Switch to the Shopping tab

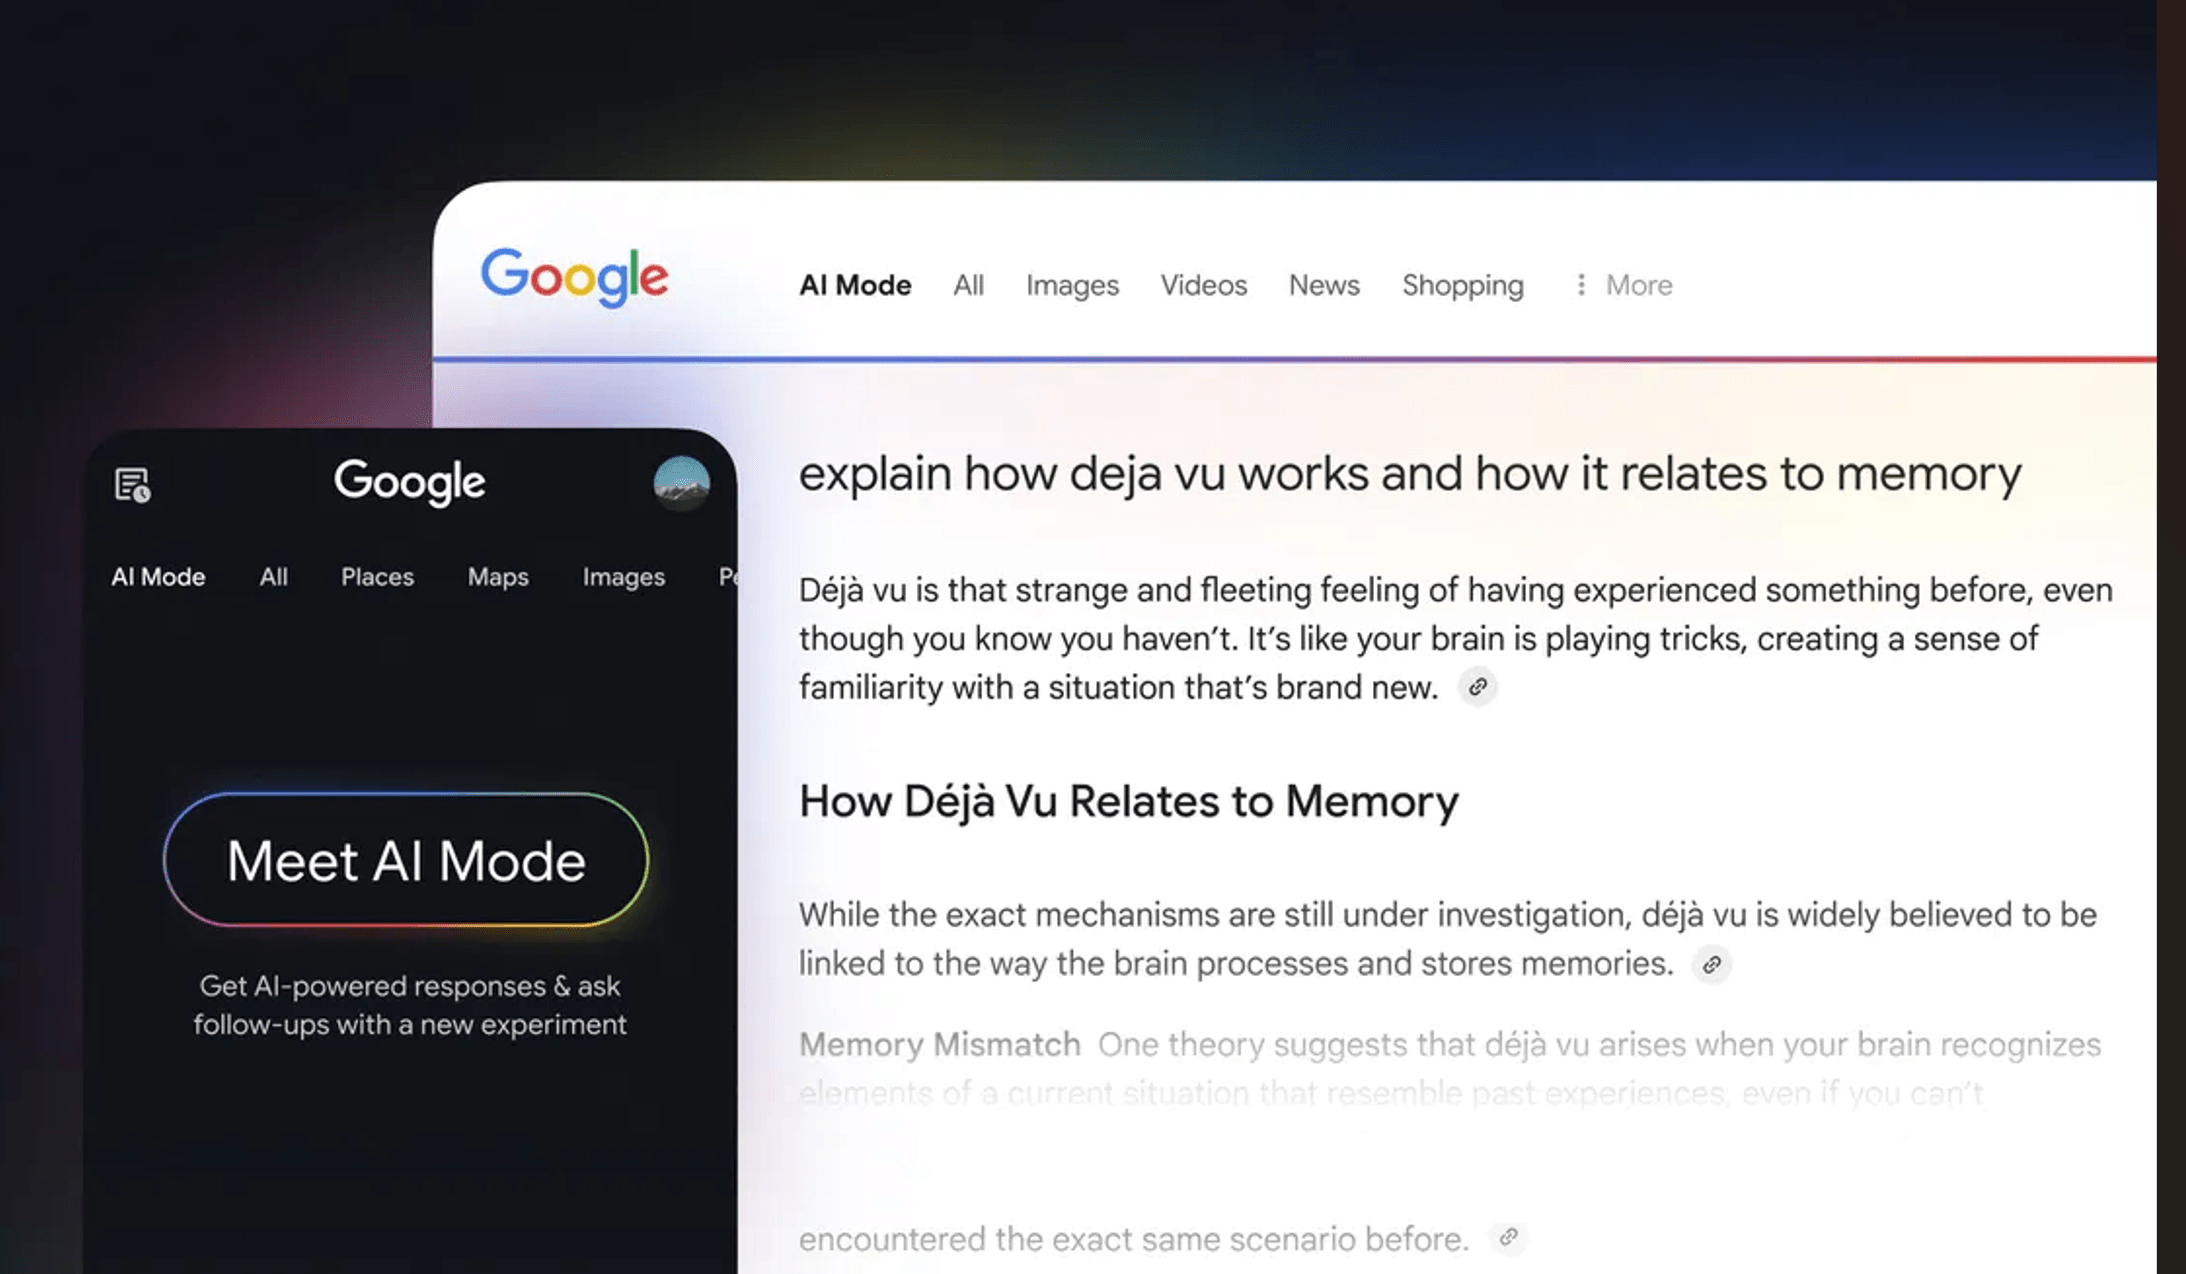pyautogui.click(x=1463, y=286)
